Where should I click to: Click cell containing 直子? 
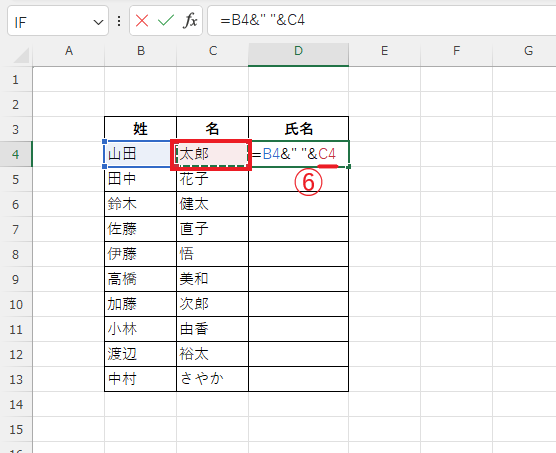click(x=213, y=229)
